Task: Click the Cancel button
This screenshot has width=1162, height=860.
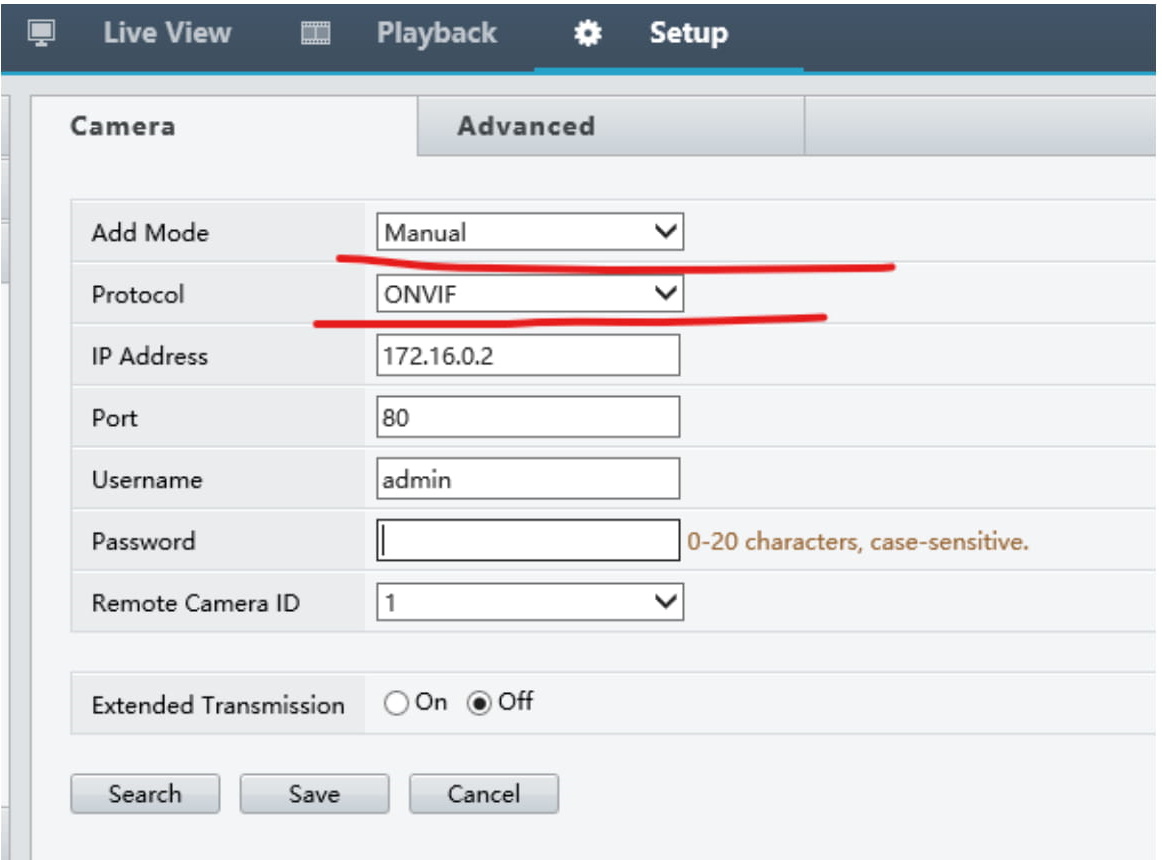Action: pos(483,794)
